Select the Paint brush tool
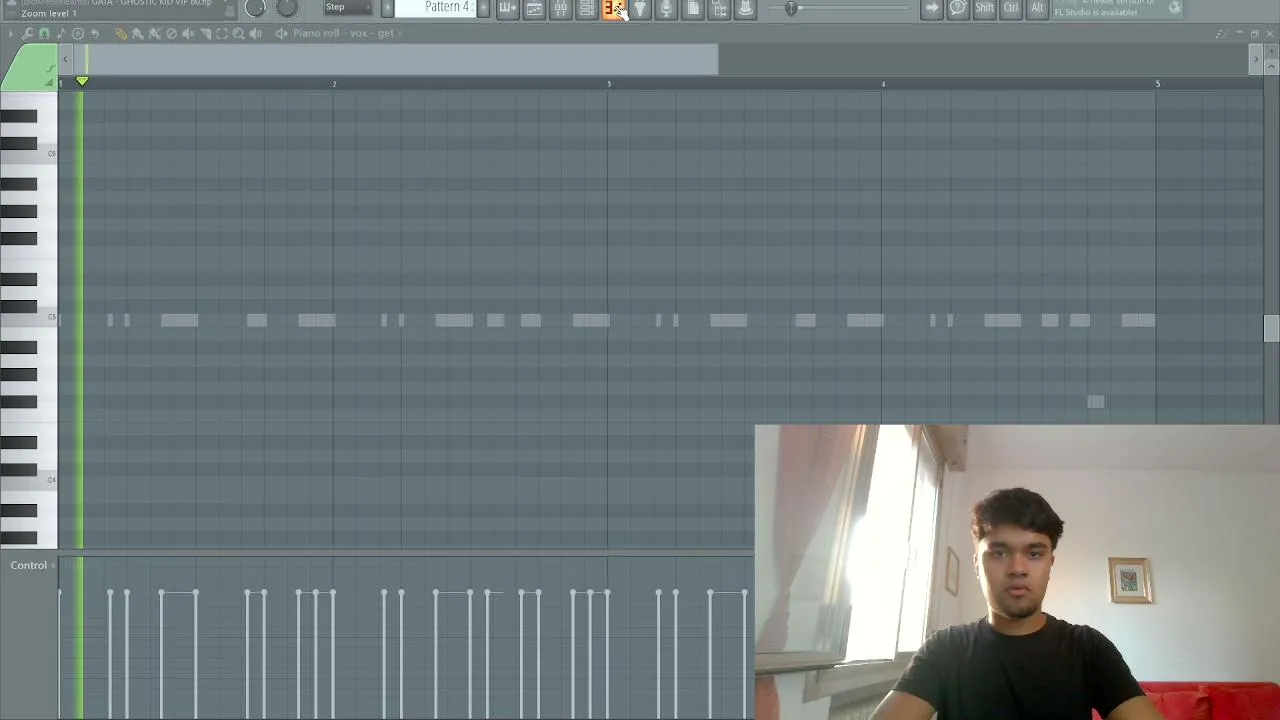This screenshot has width=1280, height=720. click(x=138, y=34)
